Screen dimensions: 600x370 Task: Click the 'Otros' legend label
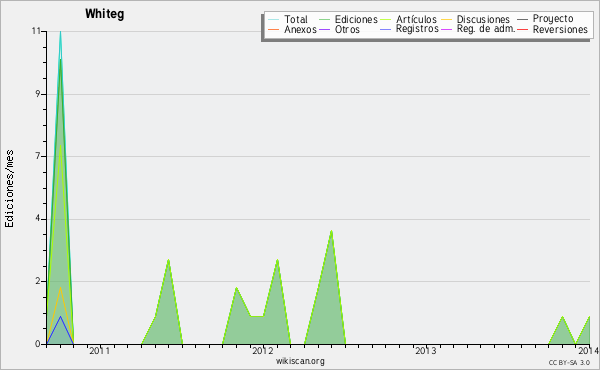(347, 29)
